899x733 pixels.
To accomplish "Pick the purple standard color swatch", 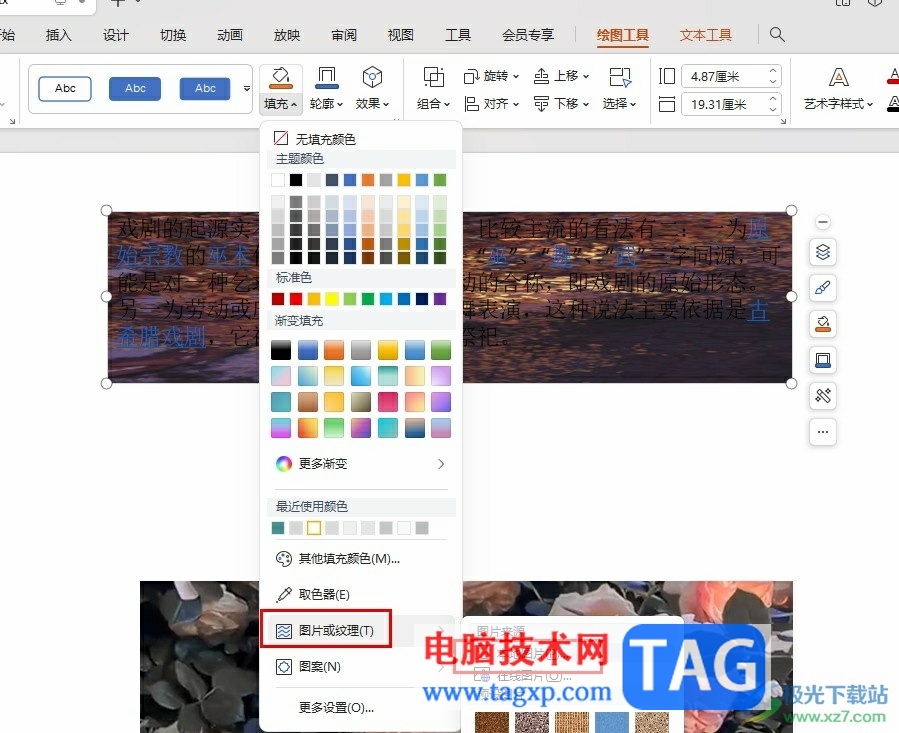I will click(x=440, y=299).
